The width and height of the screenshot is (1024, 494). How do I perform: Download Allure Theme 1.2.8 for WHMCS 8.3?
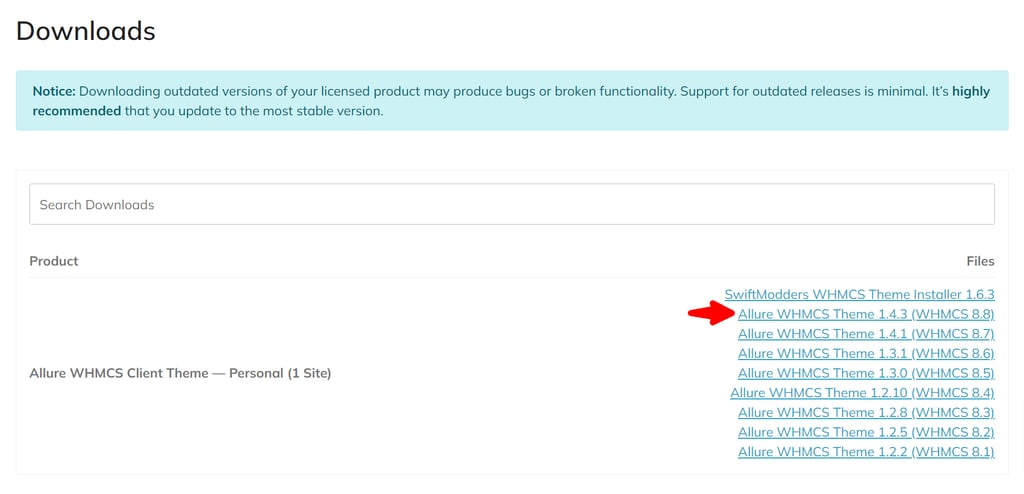click(x=866, y=413)
